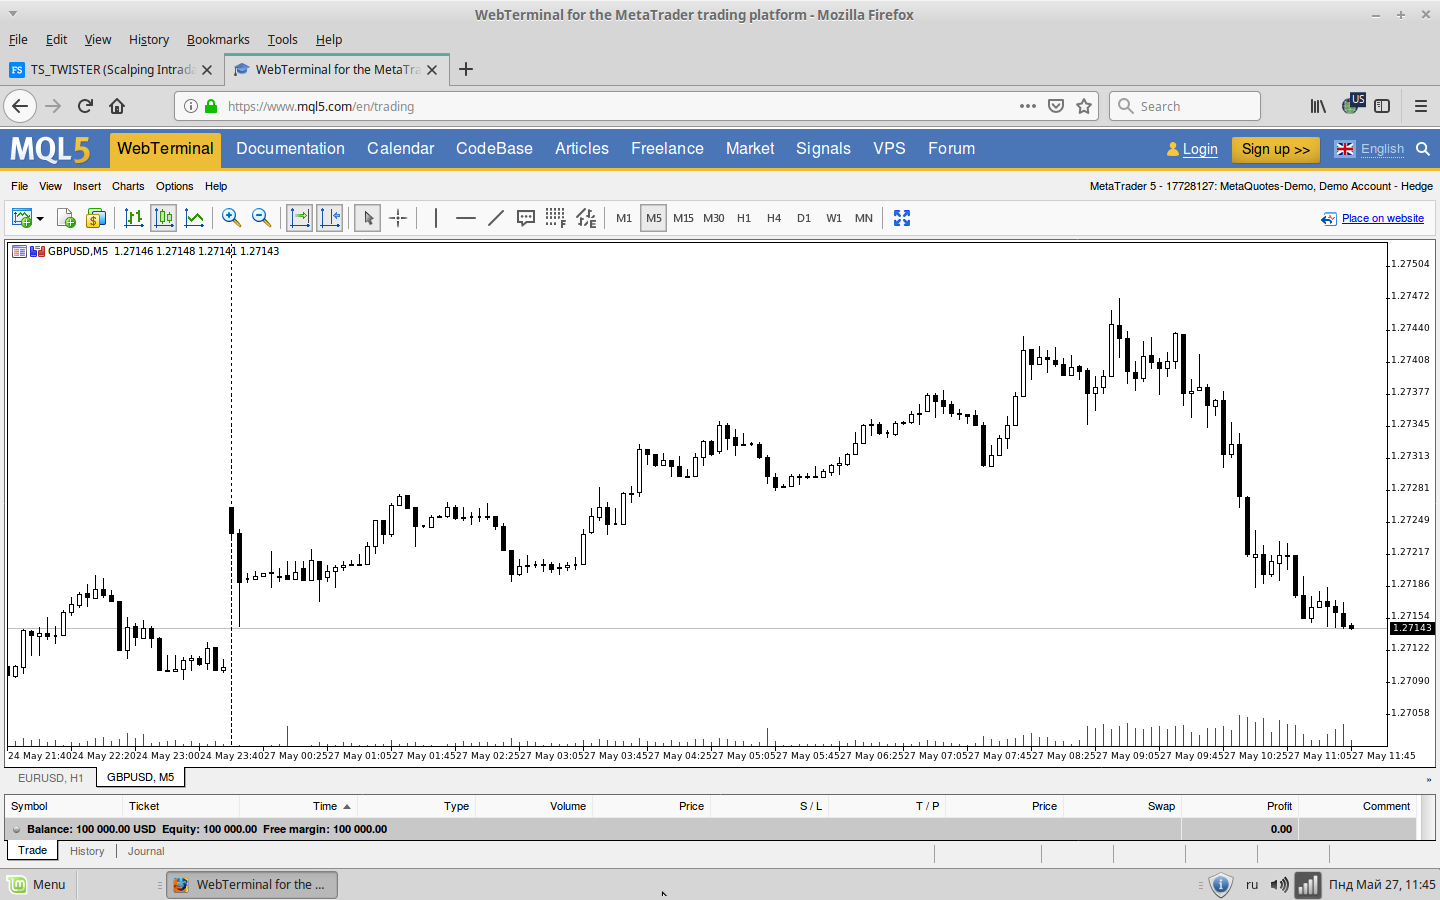Open the Journal tab in toolbox

[146, 851]
